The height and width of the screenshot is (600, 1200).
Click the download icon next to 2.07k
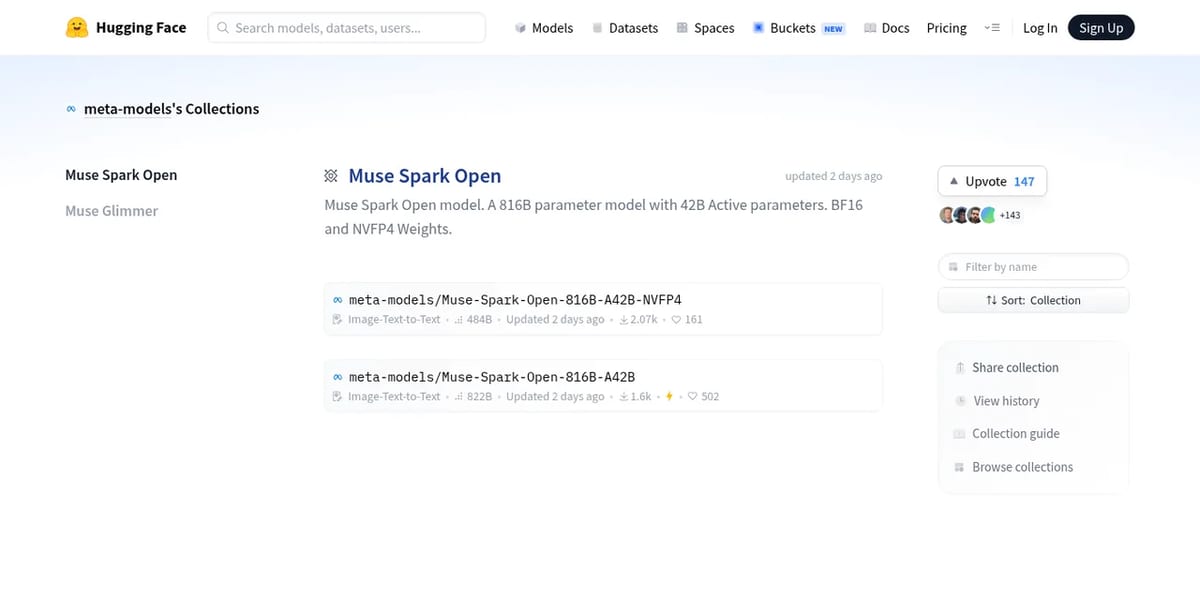(624, 320)
